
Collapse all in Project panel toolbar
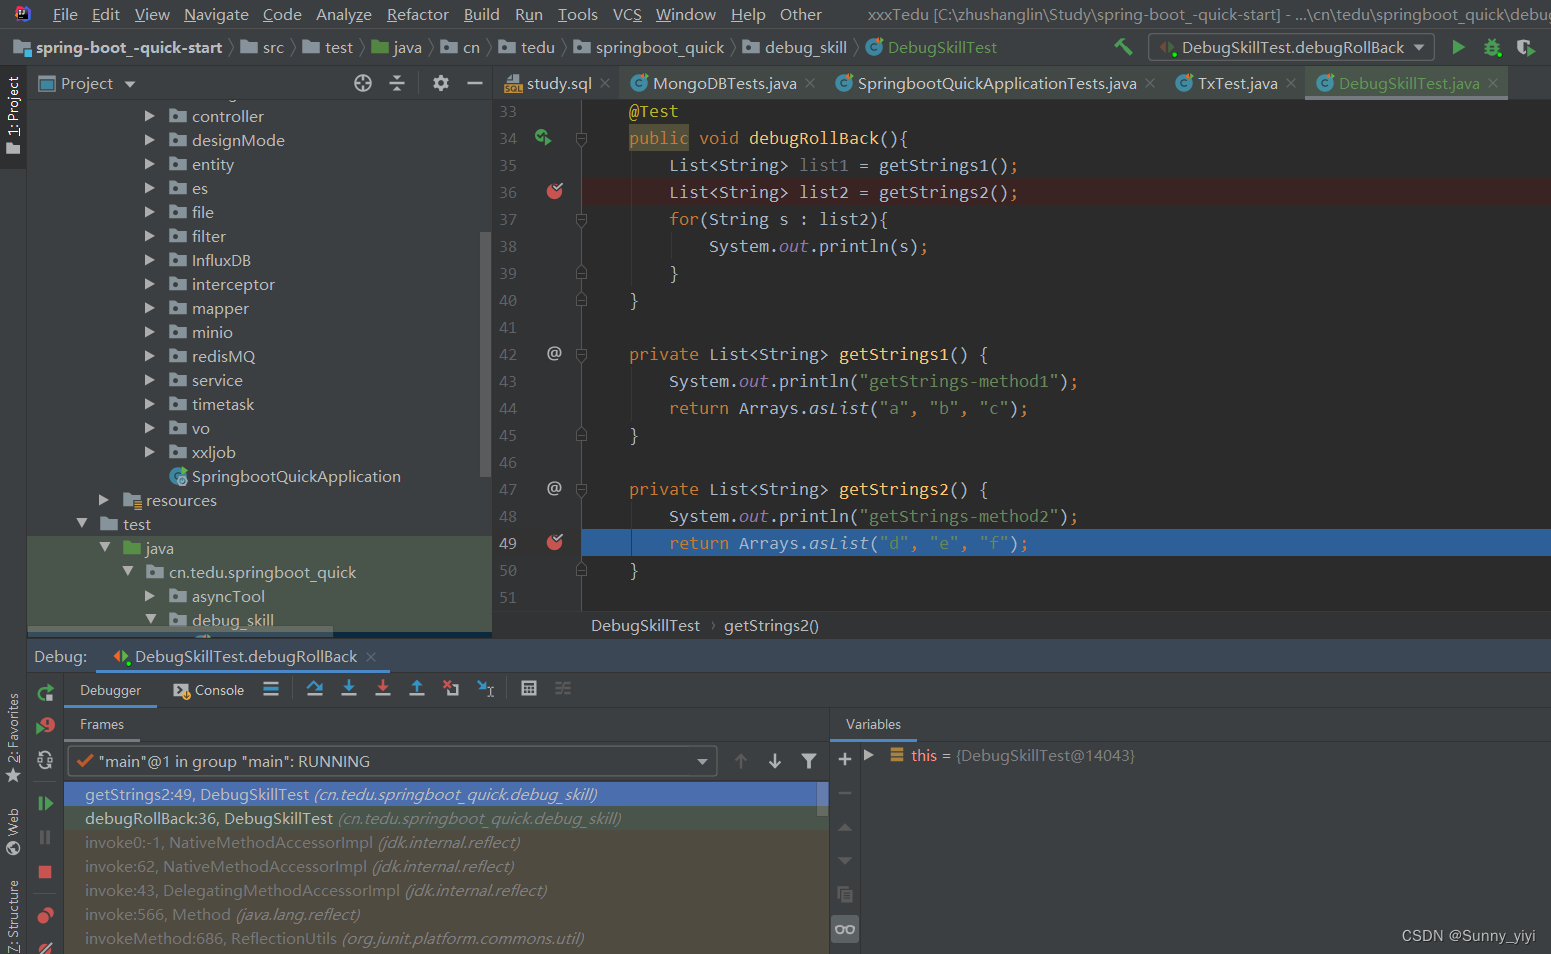(397, 83)
